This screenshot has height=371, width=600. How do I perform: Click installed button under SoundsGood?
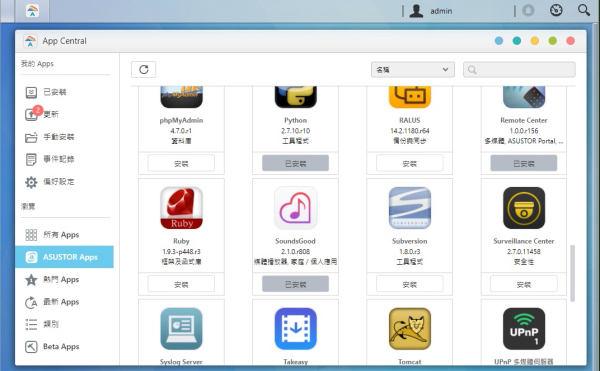295,284
